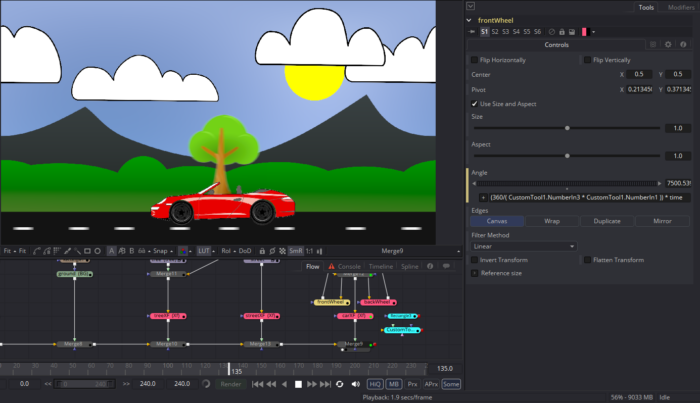Viewport: 700px width, 403px height.
Task: Open the Timeline tab
Action: (x=381, y=266)
